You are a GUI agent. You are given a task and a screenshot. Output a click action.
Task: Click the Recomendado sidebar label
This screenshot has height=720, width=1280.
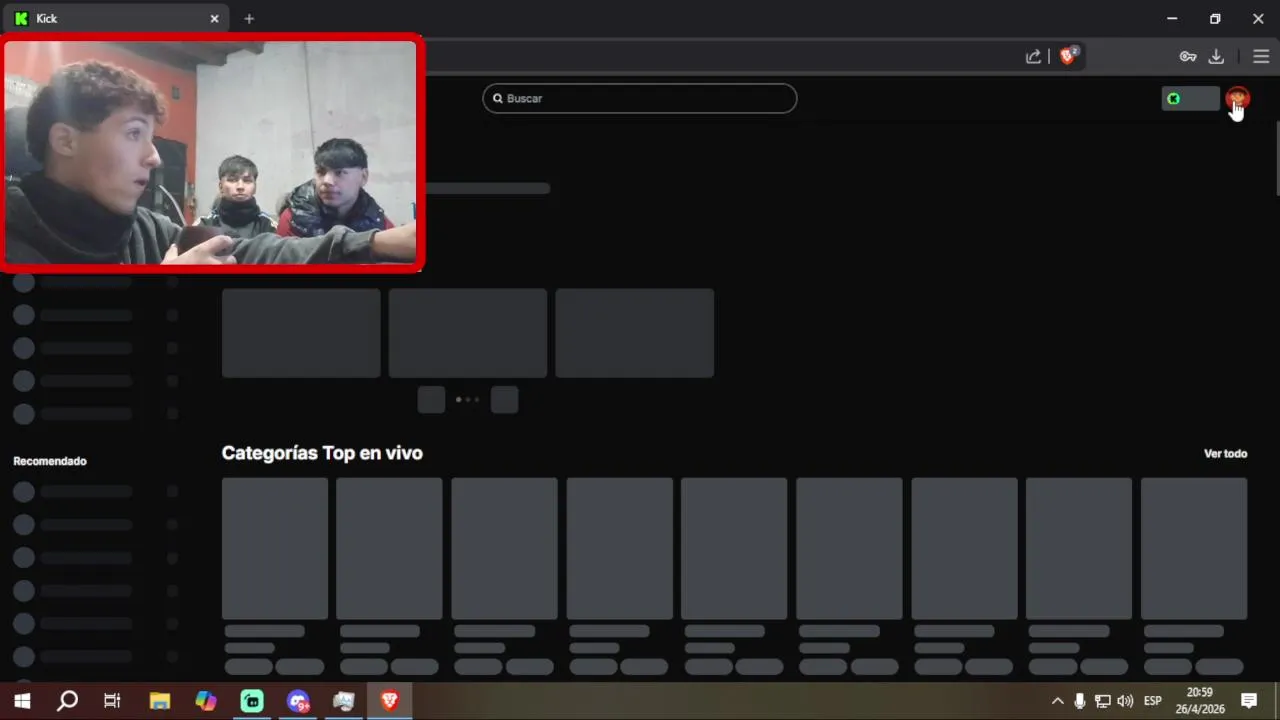coord(50,461)
